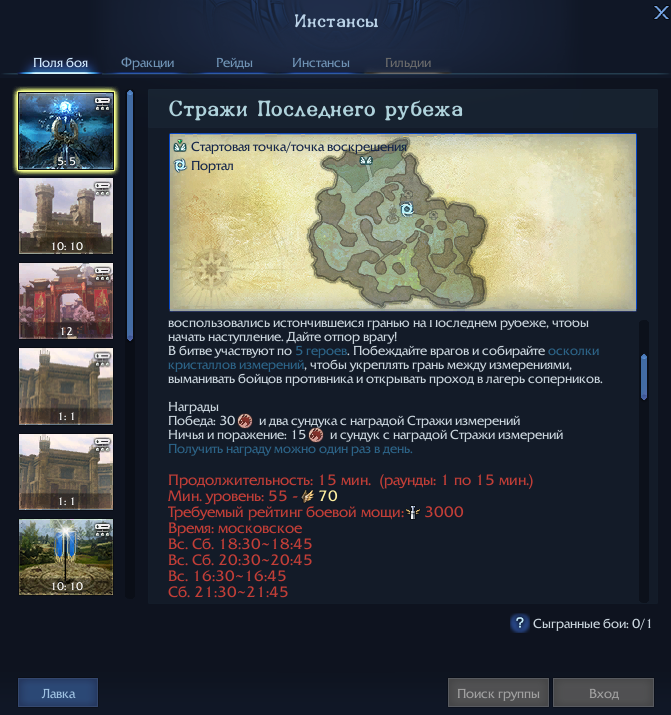Click the Поиск группы button
The width and height of the screenshot is (671, 715).
click(x=498, y=693)
